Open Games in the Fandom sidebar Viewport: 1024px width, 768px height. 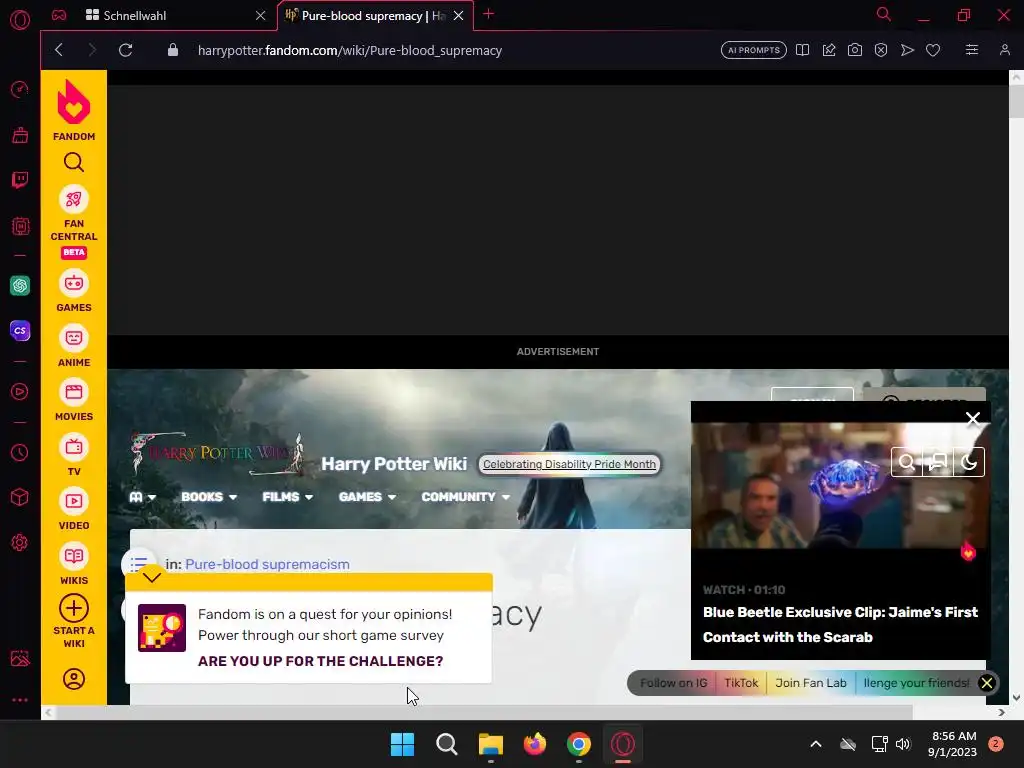pos(74,291)
